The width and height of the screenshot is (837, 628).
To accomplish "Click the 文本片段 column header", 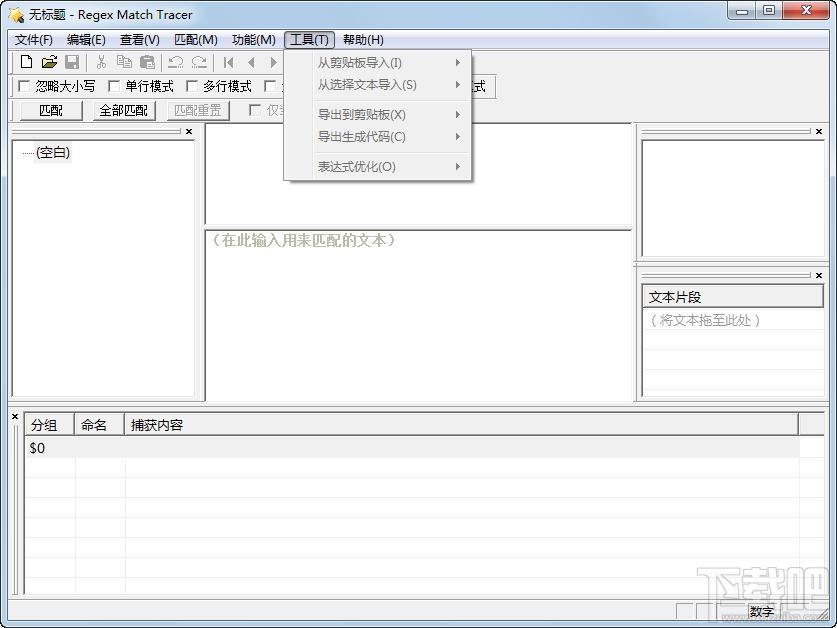I will point(733,296).
